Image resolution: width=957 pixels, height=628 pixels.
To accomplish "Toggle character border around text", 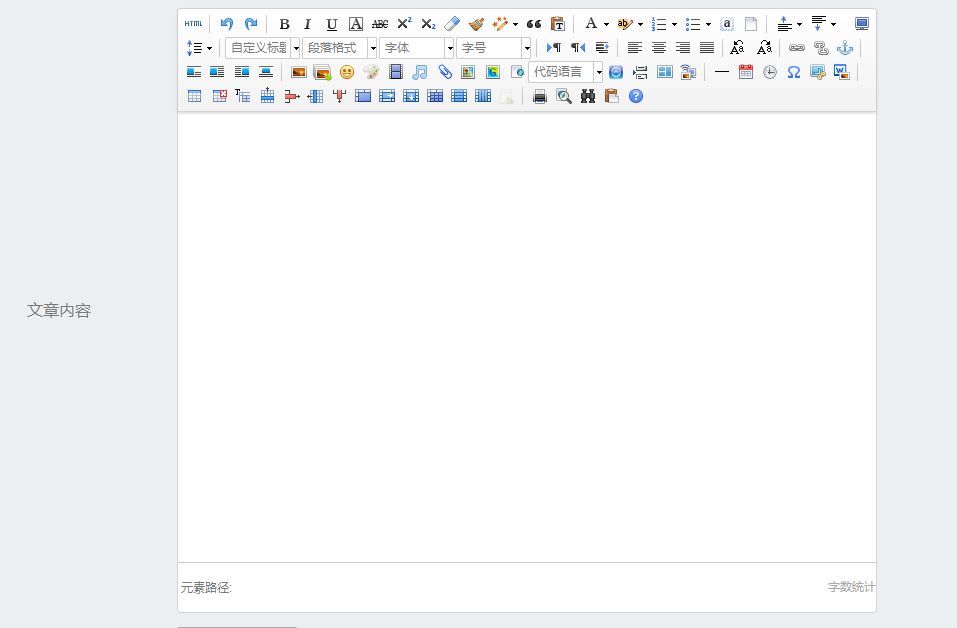I will click(356, 24).
